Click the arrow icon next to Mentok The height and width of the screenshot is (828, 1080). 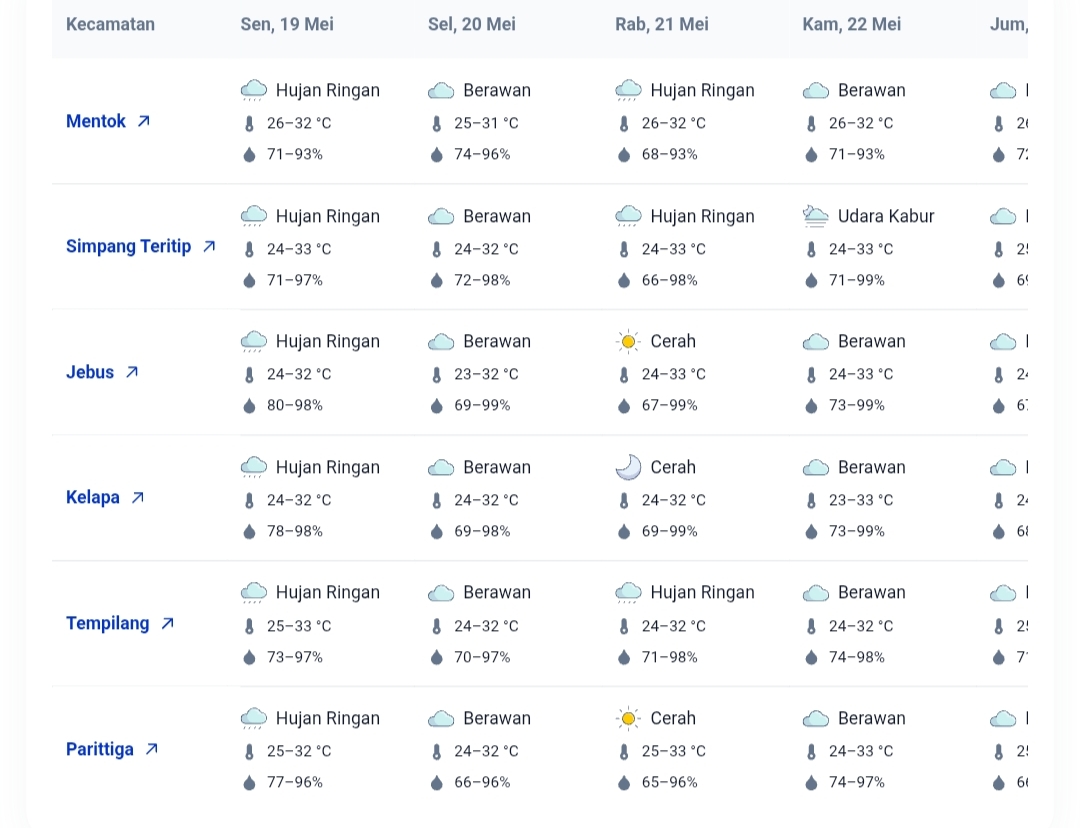144,121
